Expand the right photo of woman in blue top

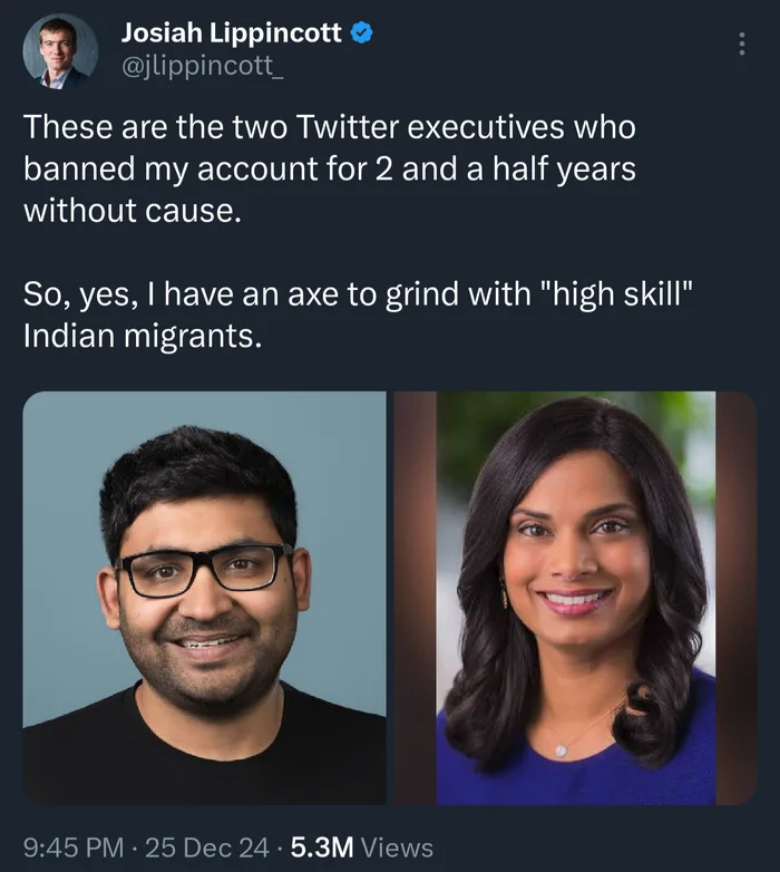pyautogui.click(x=576, y=598)
